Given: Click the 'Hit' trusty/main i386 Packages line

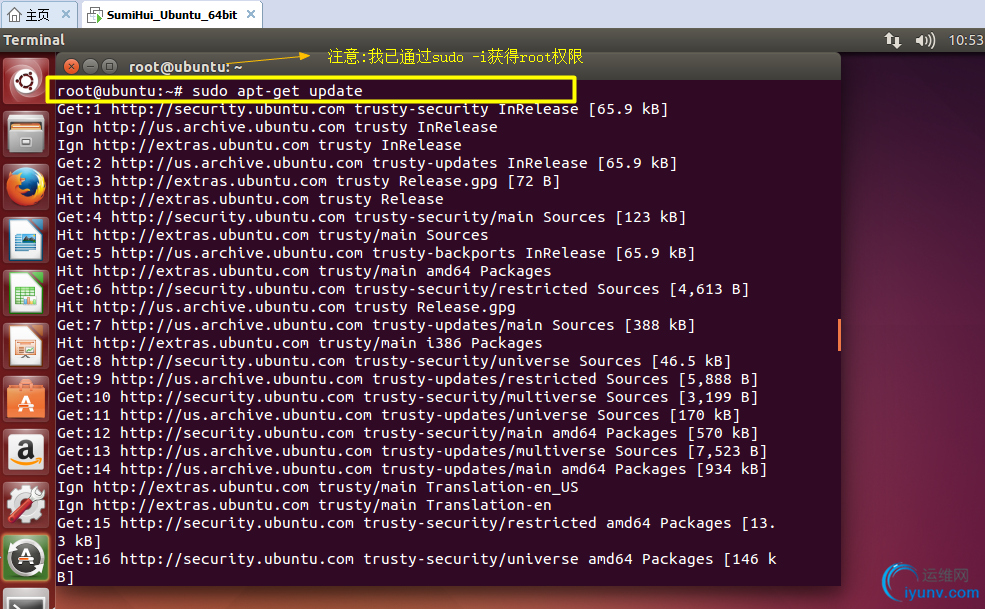Looking at the screenshot, I should pyautogui.click(x=300, y=343).
